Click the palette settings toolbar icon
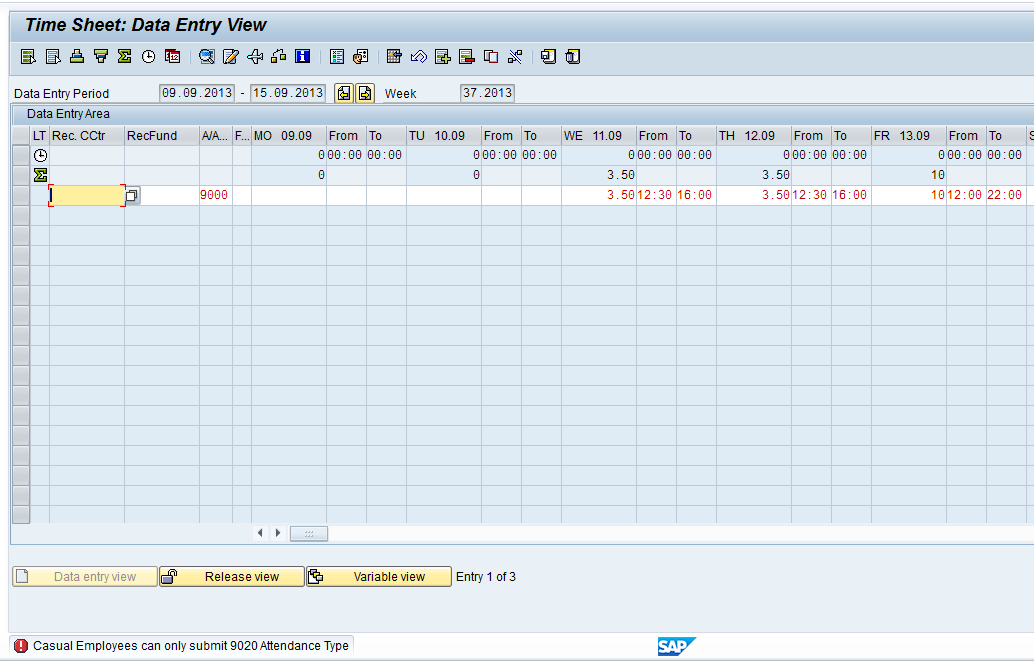1034x661 pixels. coord(361,57)
